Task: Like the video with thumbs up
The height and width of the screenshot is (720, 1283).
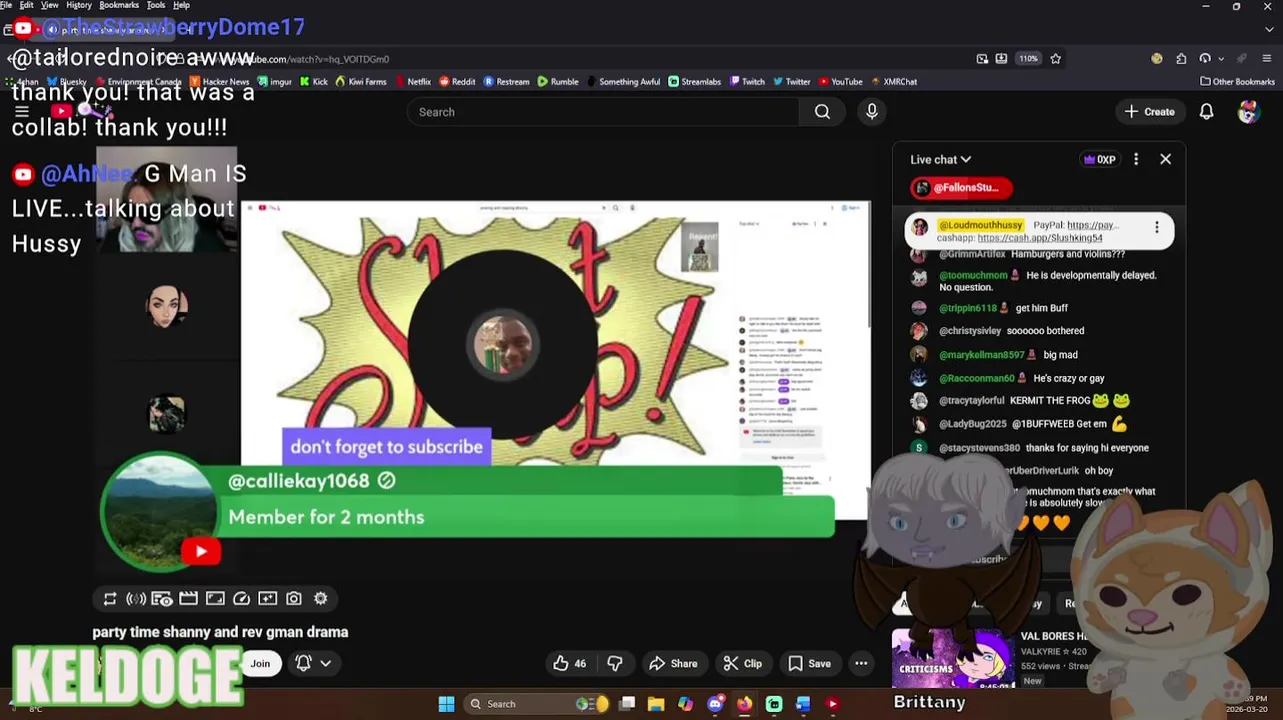Action: pos(570,663)
